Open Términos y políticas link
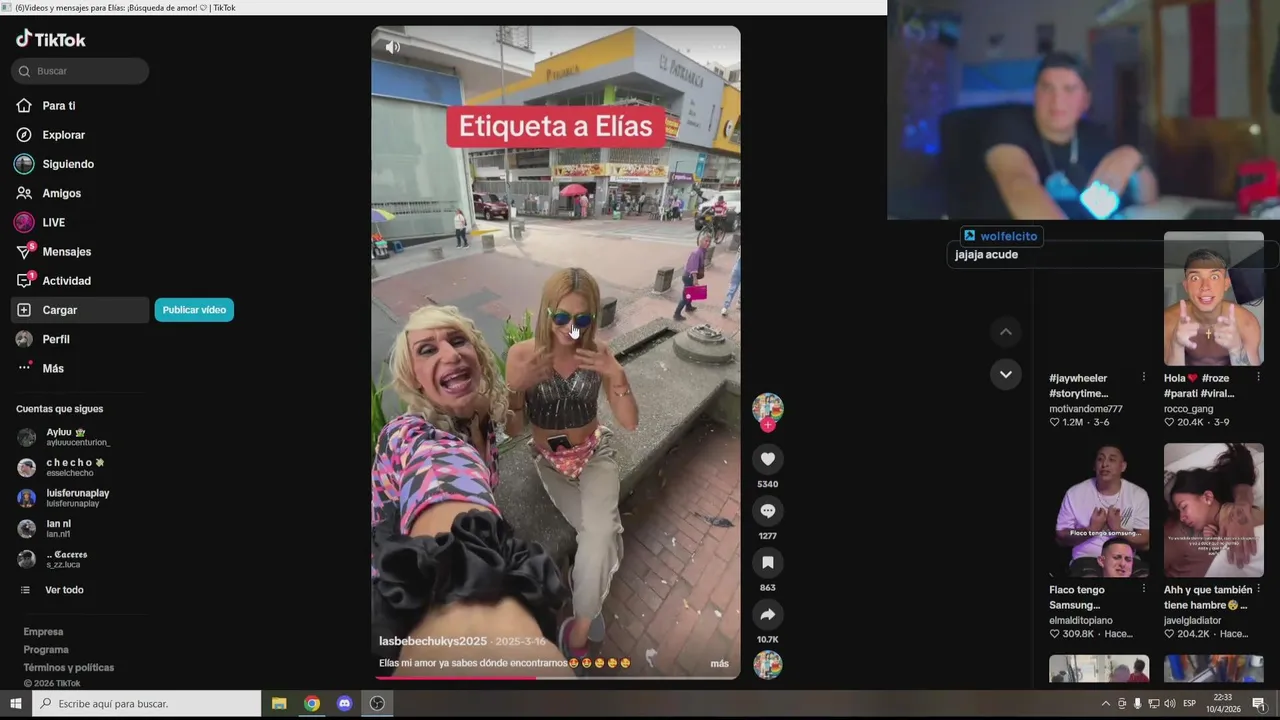The width and height of the screenshot is (1280, 720). pyautogui.click(x=69, y=668)
